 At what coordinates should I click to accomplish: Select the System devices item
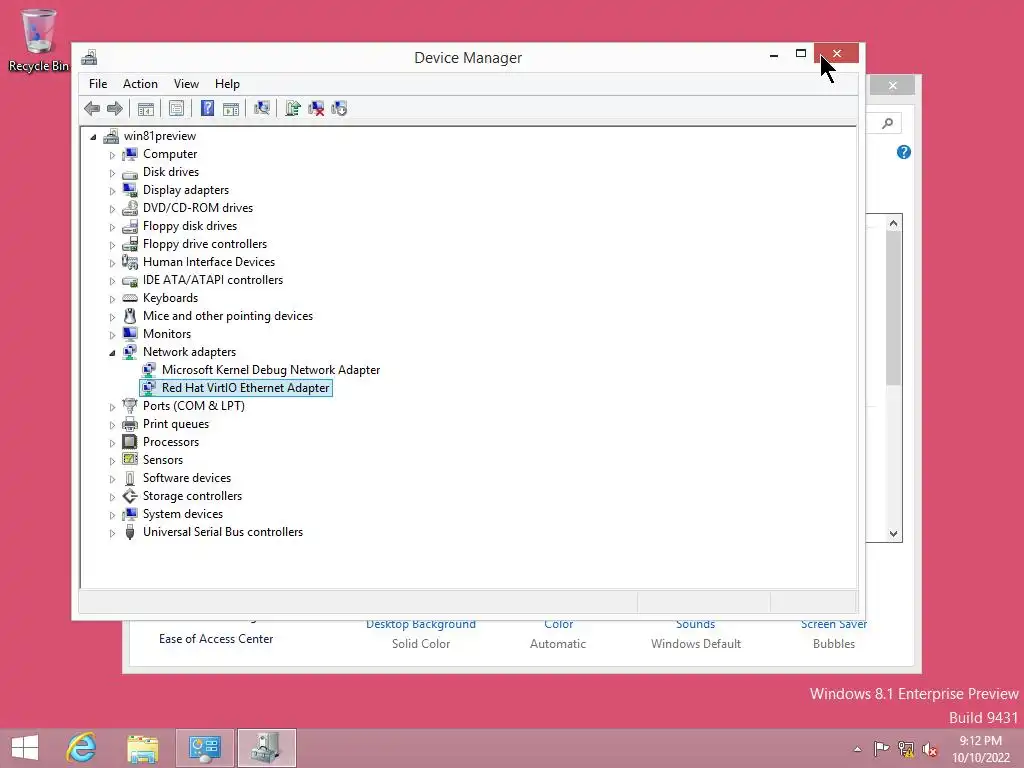point(183,514)
